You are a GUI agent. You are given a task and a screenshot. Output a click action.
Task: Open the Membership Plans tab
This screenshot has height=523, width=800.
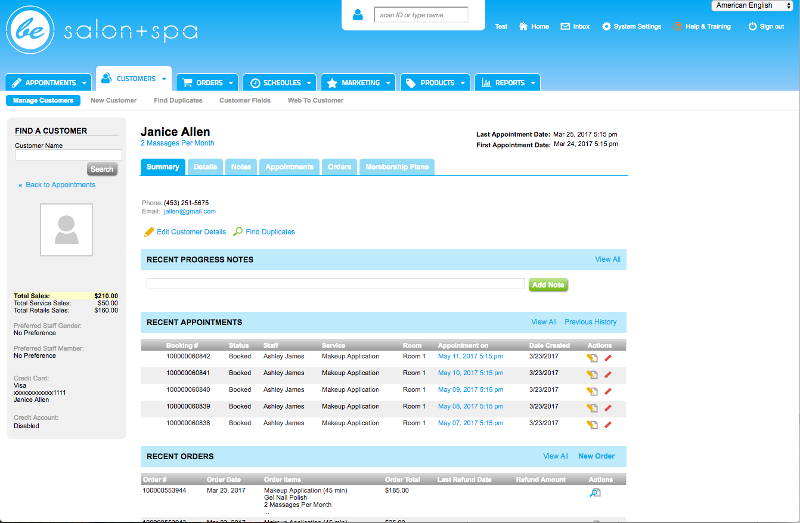pos(397,167)
